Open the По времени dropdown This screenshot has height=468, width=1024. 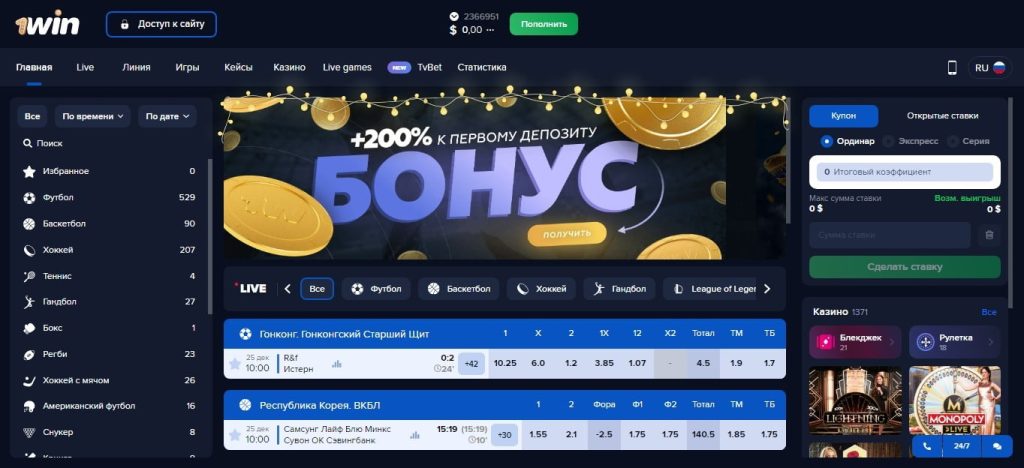coord(93,116)
